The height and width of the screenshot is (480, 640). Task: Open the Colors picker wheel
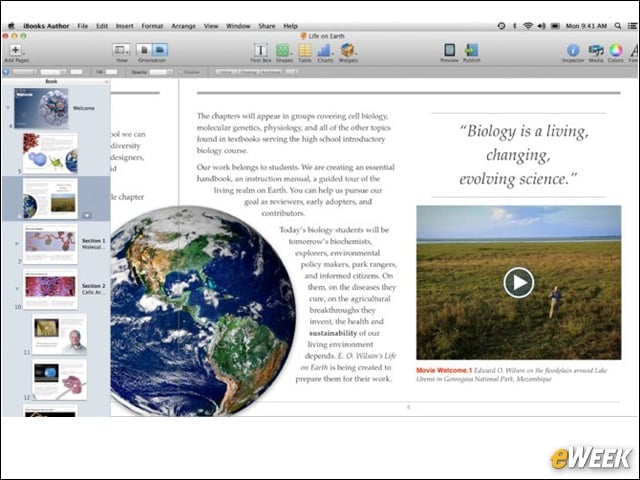coord(616,50)
